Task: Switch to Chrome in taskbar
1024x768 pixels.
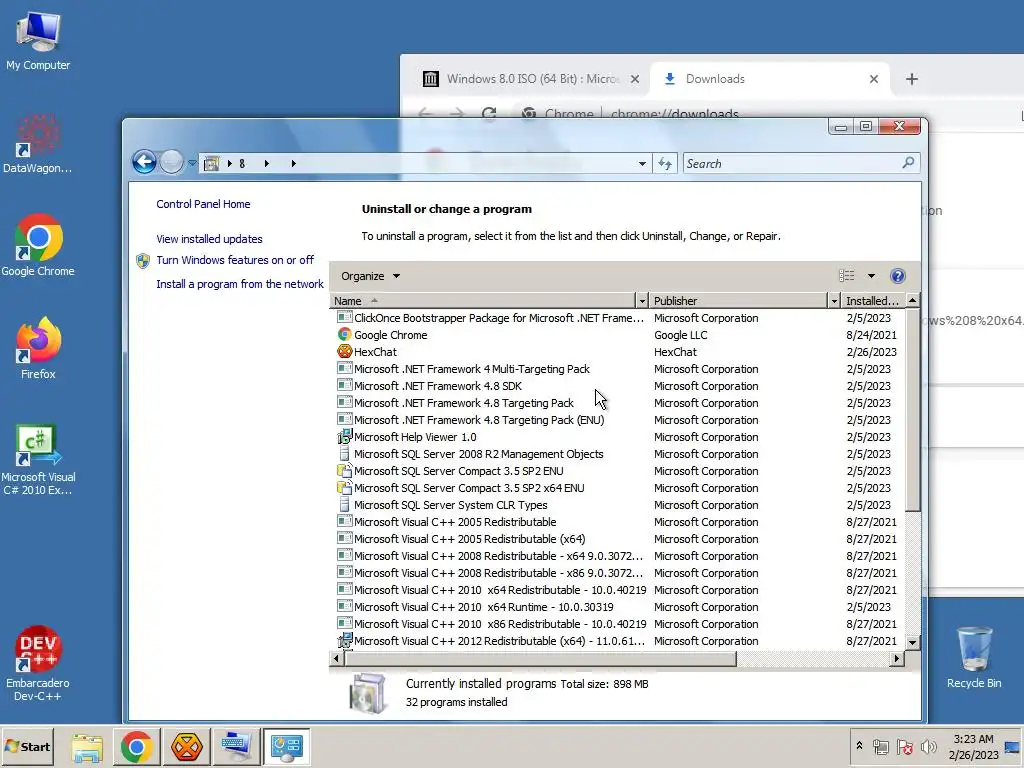Action: tap(136, 746)
